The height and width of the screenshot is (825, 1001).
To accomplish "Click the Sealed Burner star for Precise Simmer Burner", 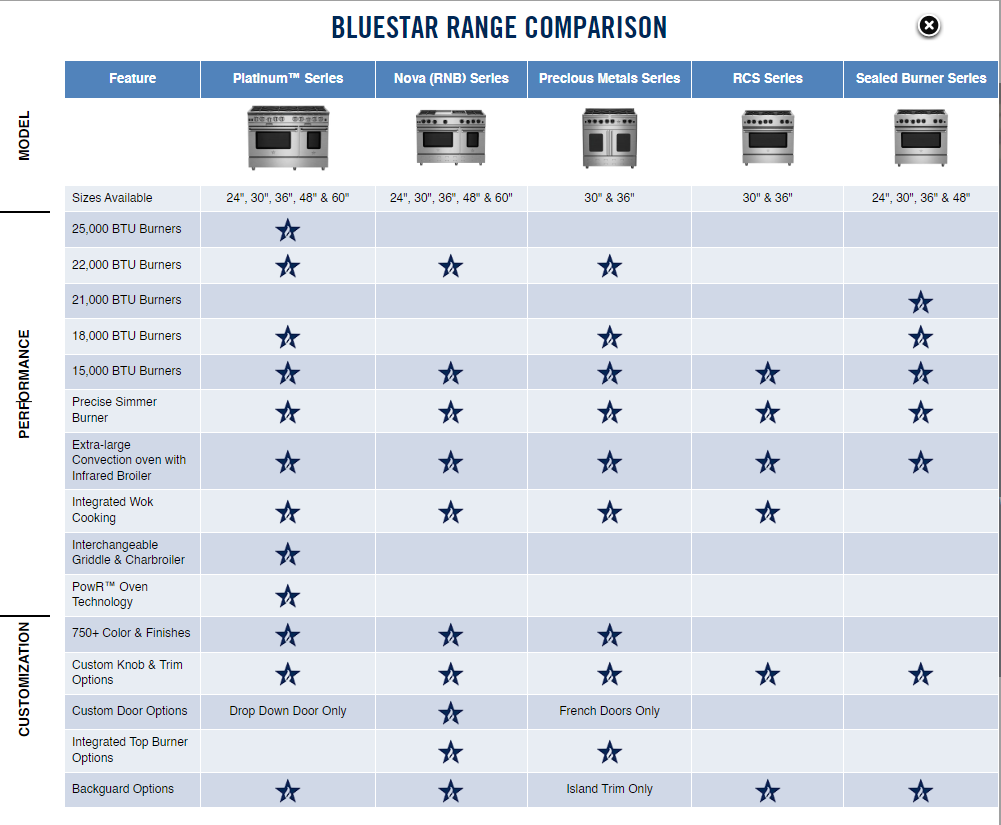I will pyautogui.click(x=921, y=412).
